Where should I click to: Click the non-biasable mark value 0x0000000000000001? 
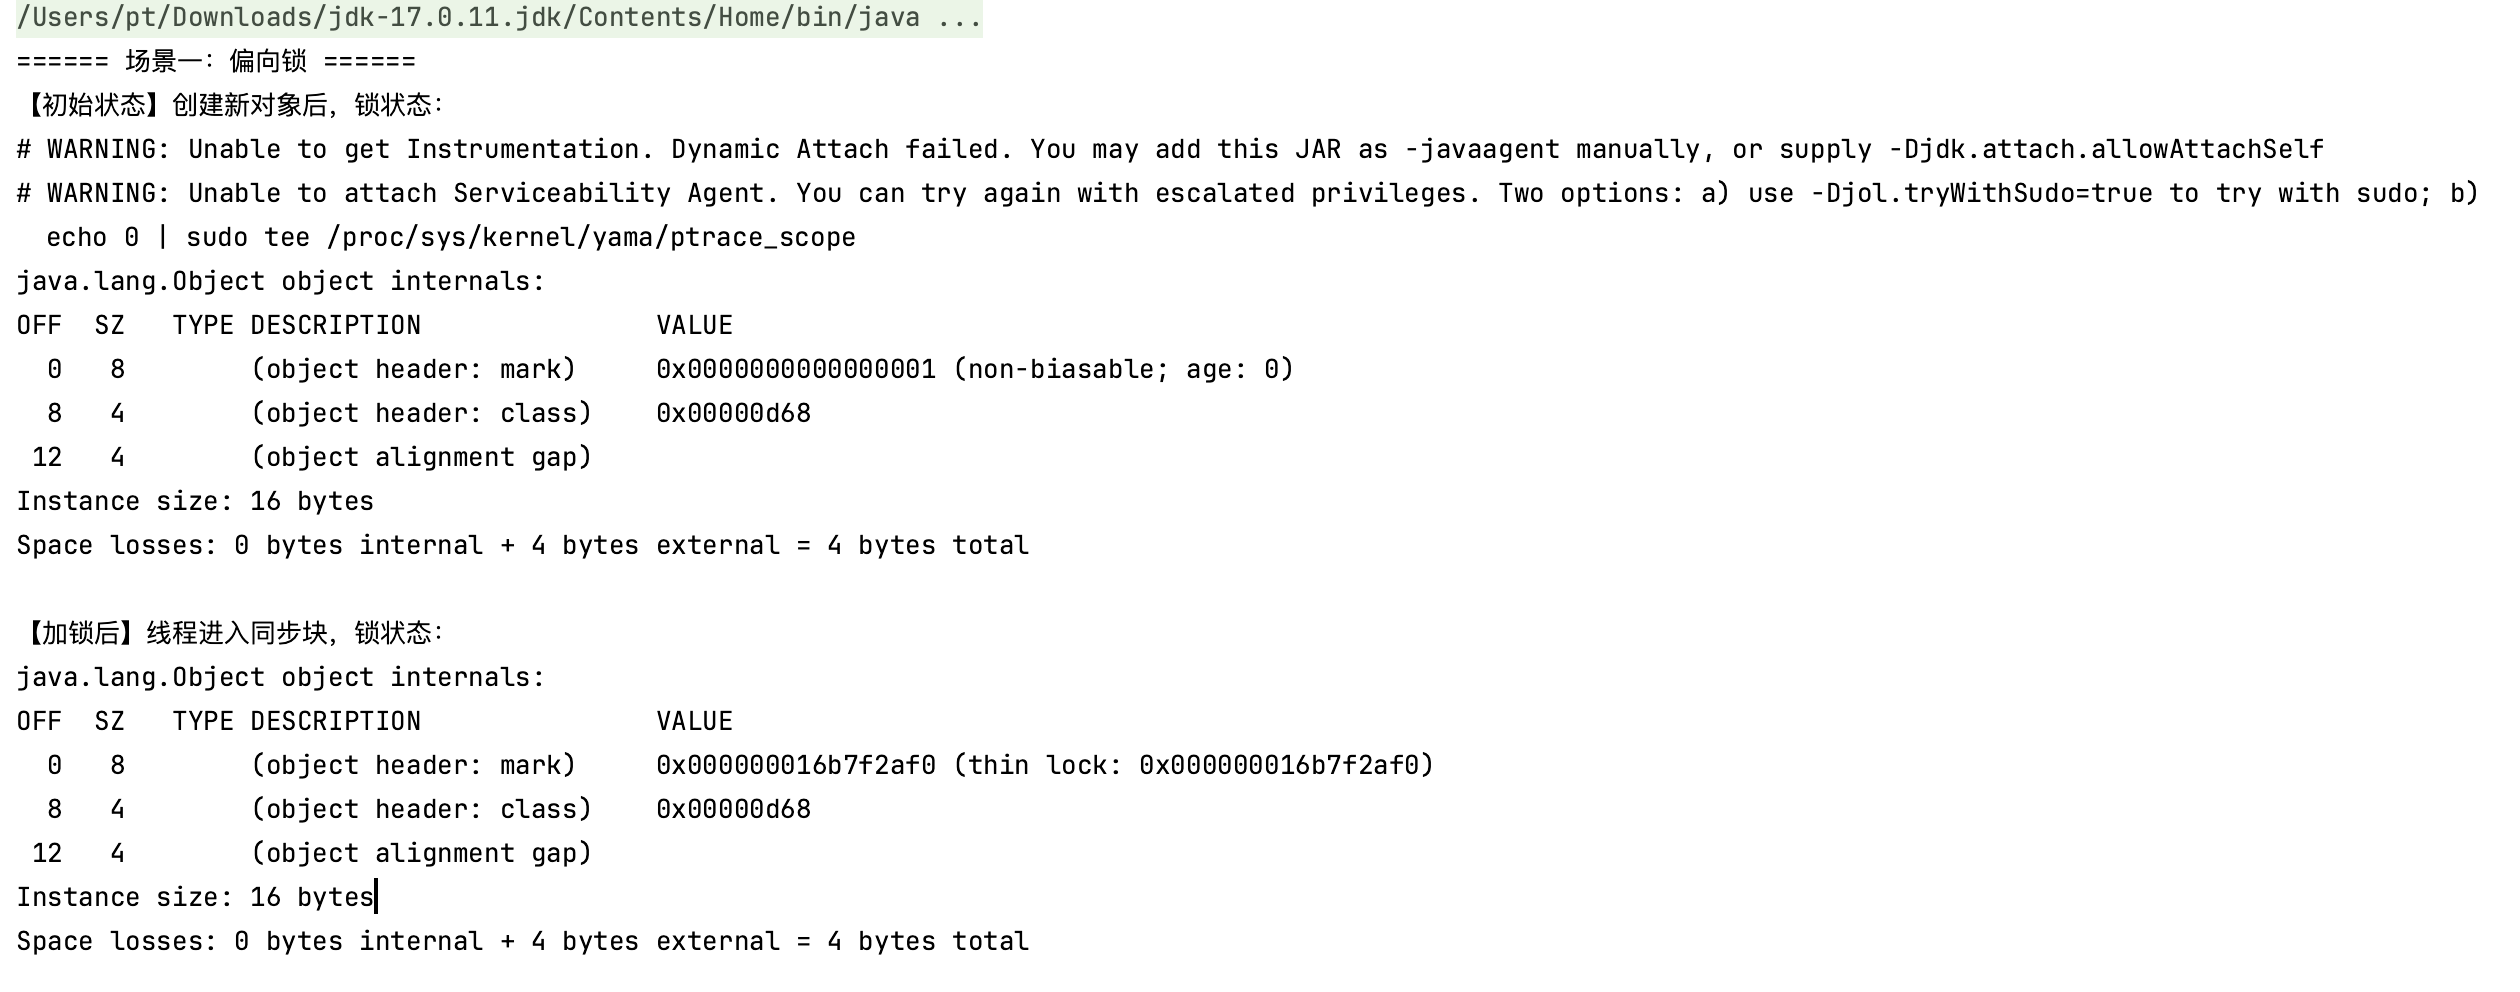[796, 370]
